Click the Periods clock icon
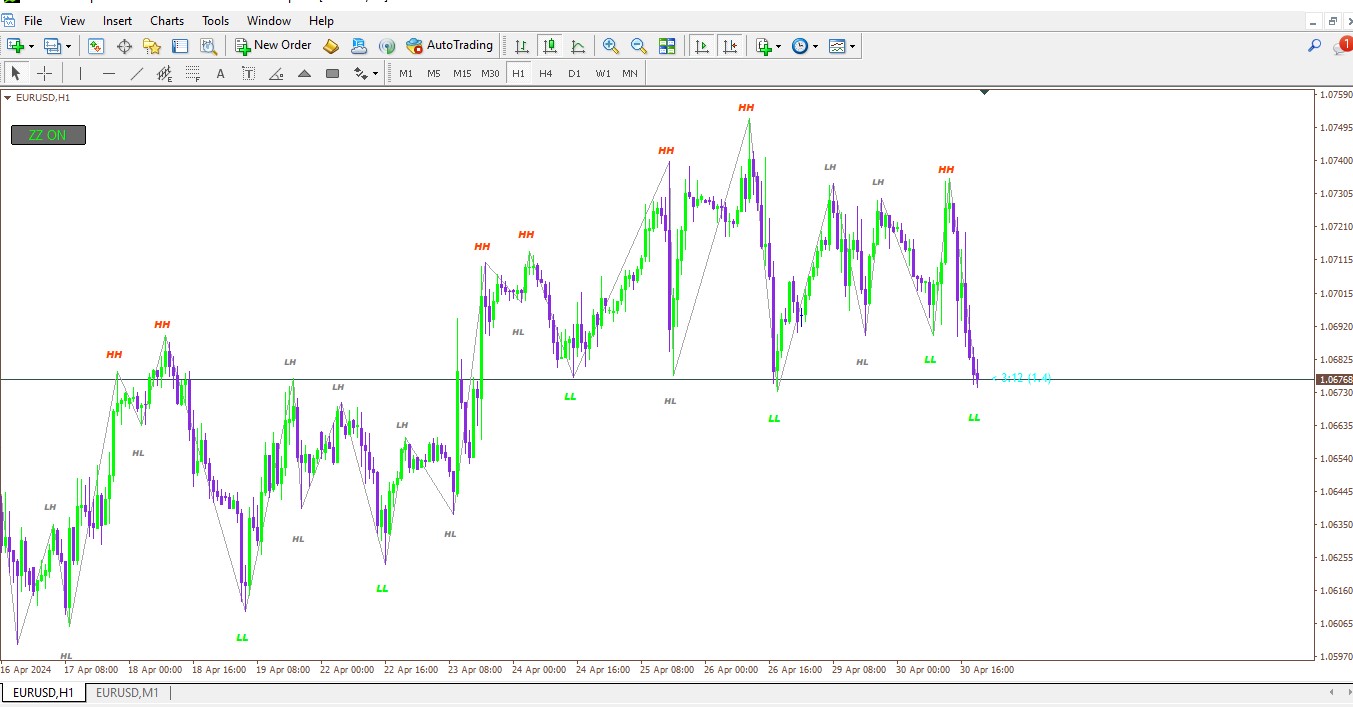This screenshot has height=707, width=1353. [799, 46]
